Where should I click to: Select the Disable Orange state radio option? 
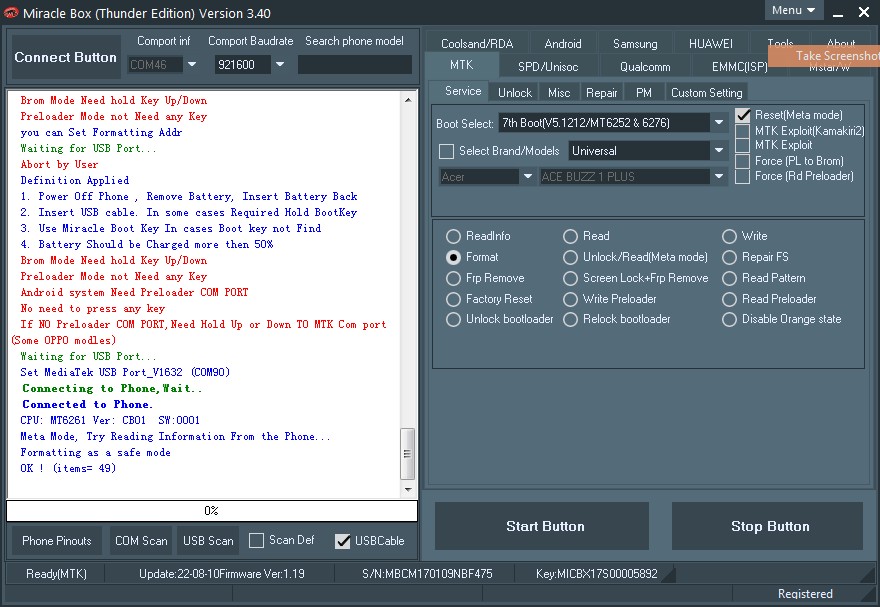tap(729, 320)
